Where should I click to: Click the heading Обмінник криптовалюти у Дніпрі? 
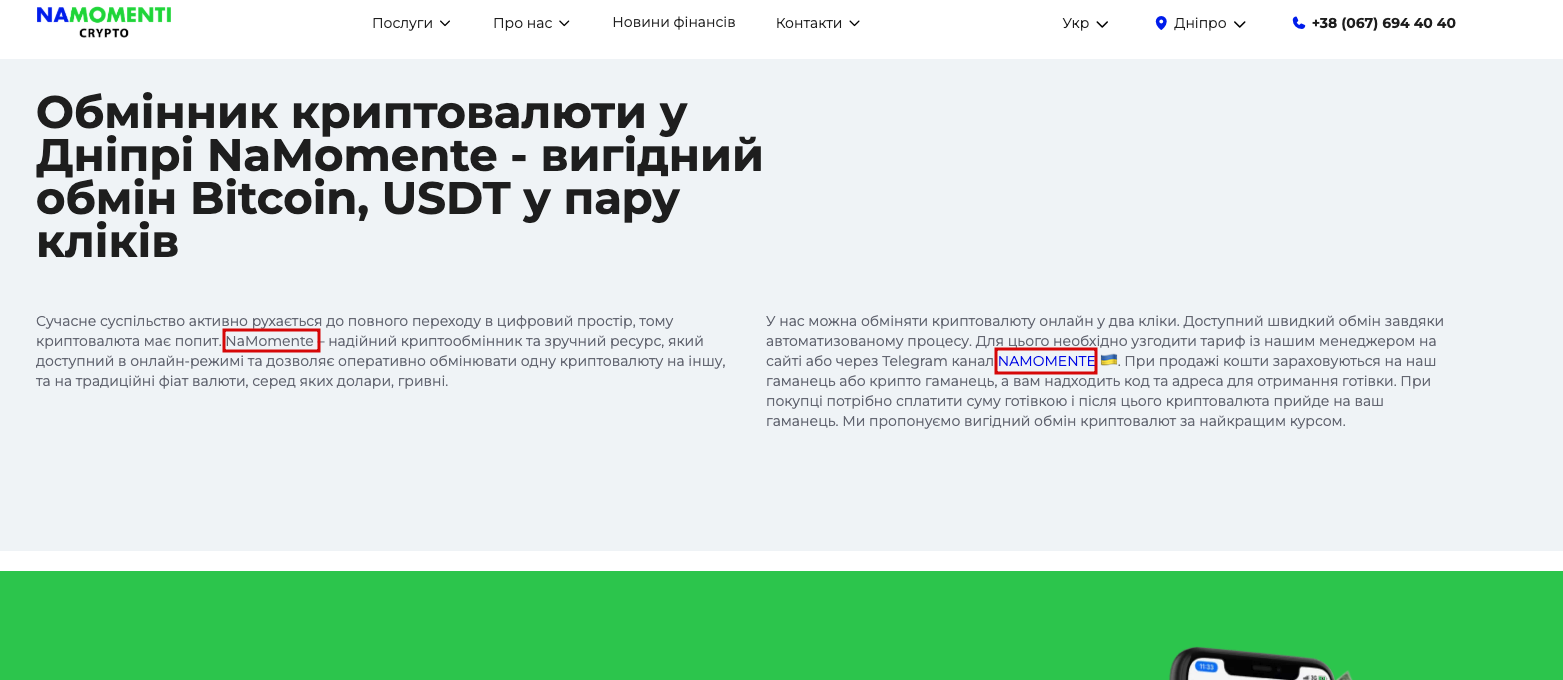click(399, 178)
